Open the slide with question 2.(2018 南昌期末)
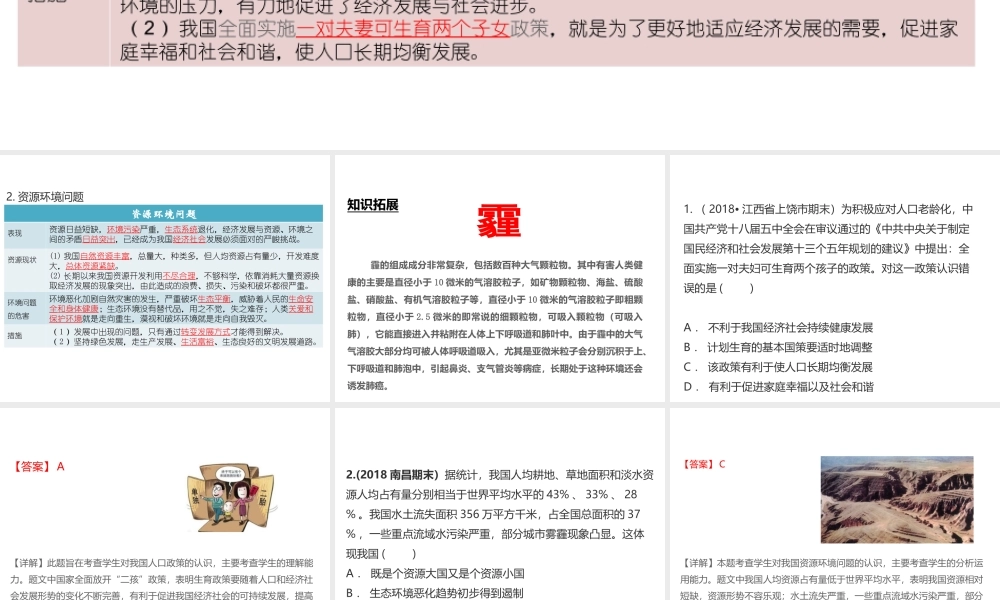This screenshot has height=600, width=1000. coord(499,504)
